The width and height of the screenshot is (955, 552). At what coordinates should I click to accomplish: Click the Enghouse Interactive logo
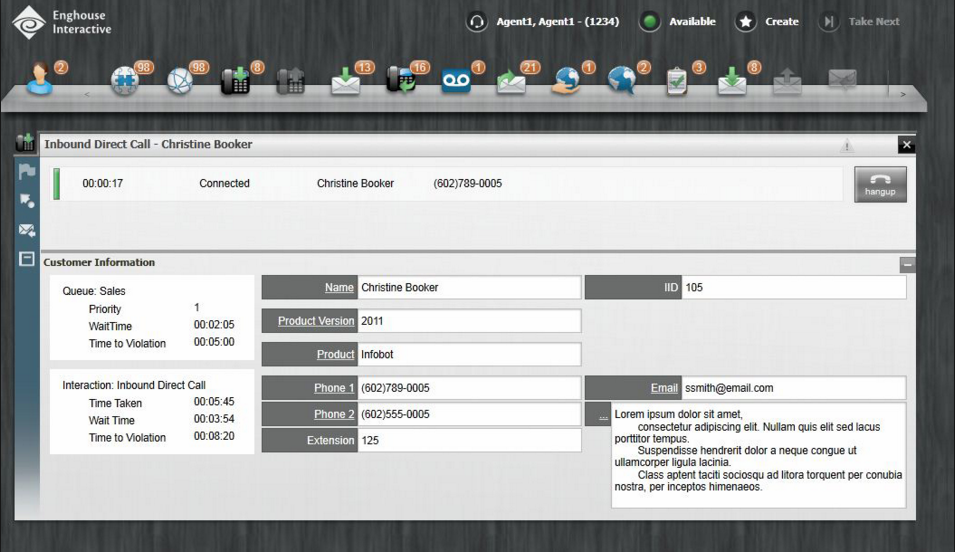(x=62, y=23)
